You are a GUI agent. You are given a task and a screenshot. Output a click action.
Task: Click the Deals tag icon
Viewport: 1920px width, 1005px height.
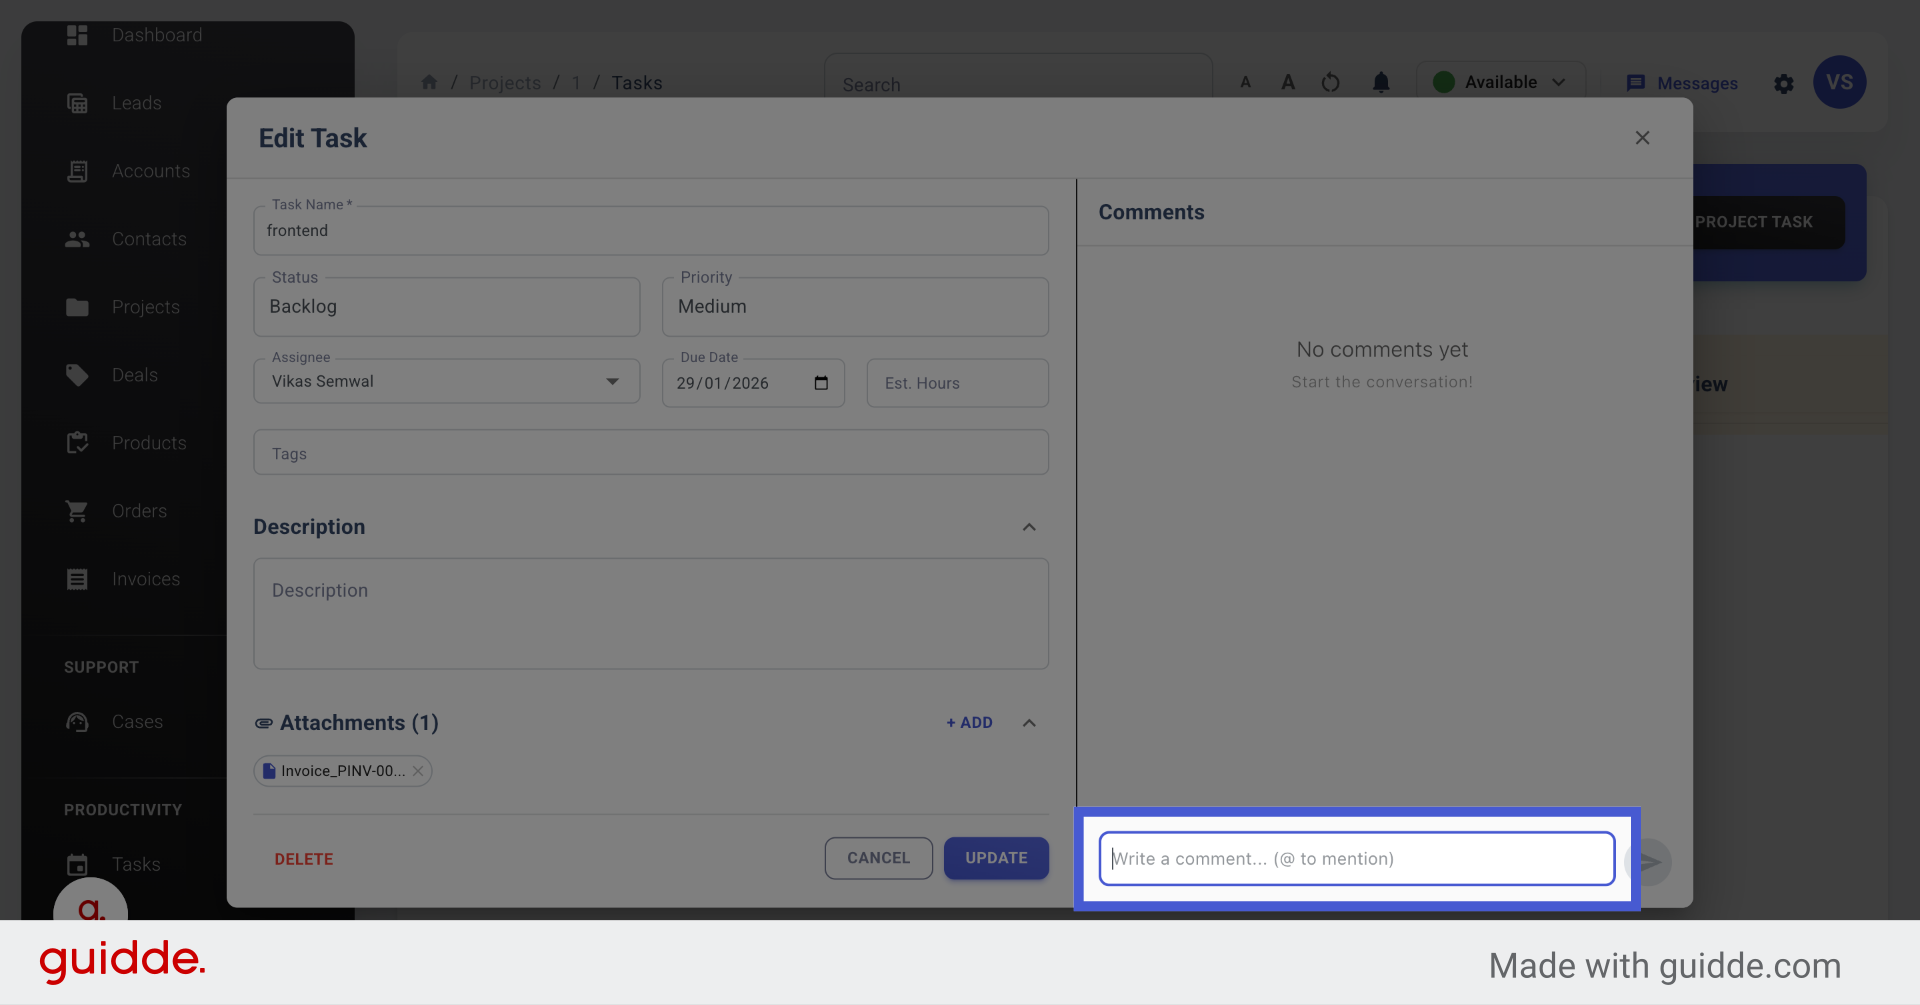tap(77, 375)
